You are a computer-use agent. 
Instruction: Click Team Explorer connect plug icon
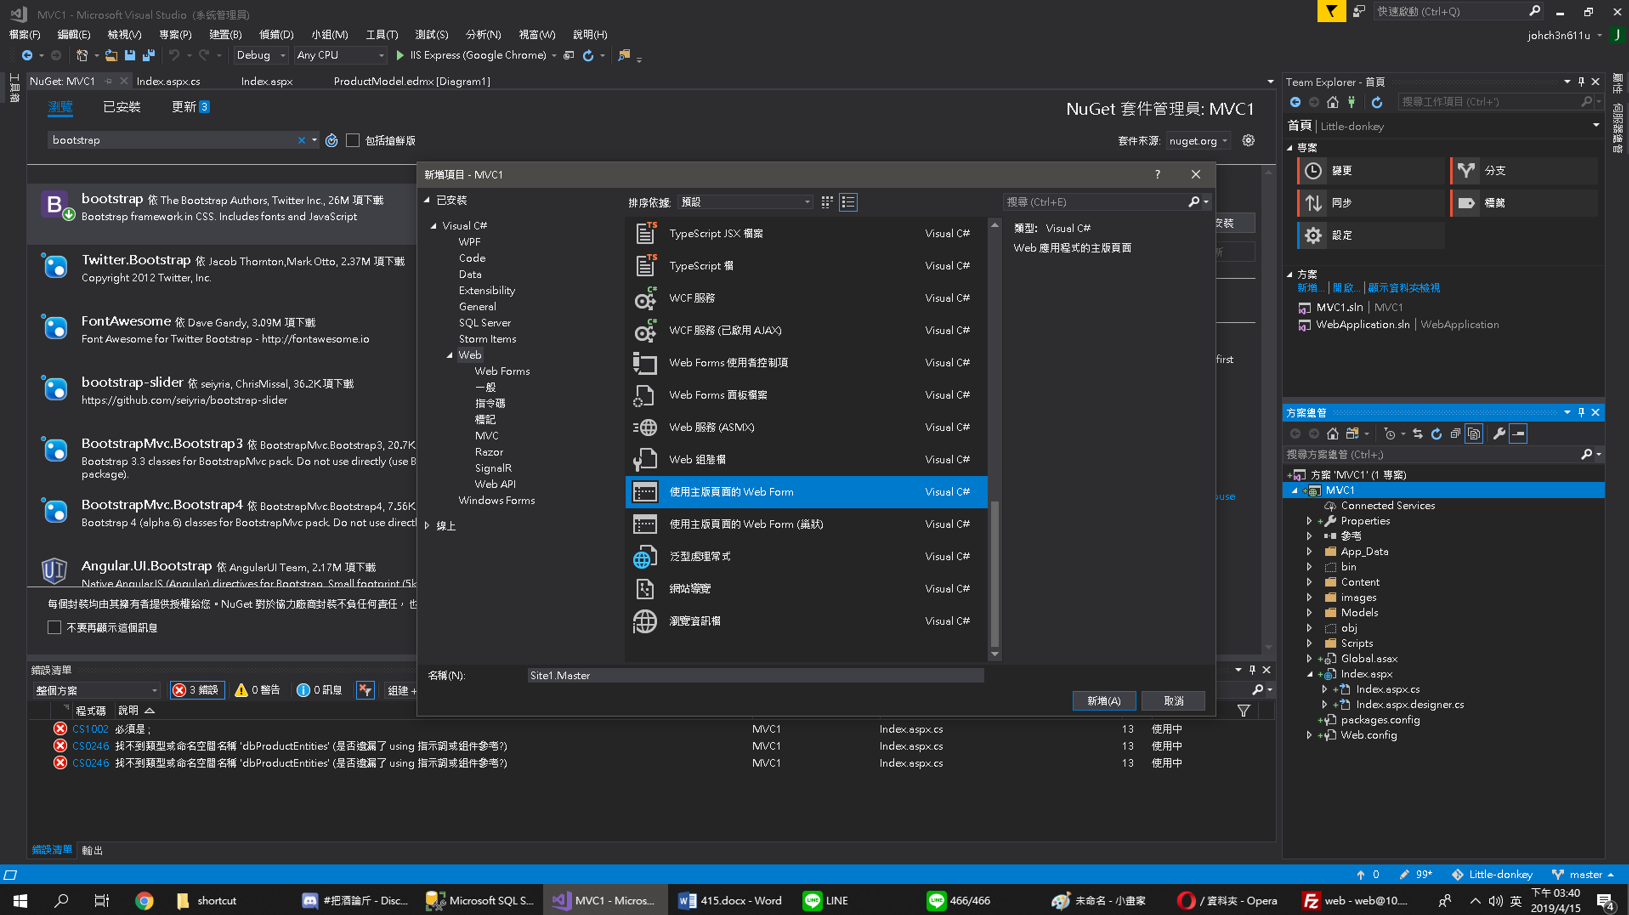pyautogui.click(x=1351, y=102)
